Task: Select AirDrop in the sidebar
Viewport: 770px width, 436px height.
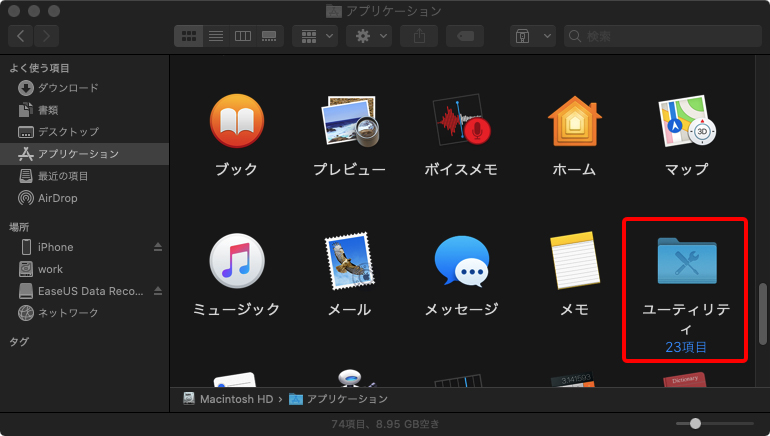Action: coord(57,198)
